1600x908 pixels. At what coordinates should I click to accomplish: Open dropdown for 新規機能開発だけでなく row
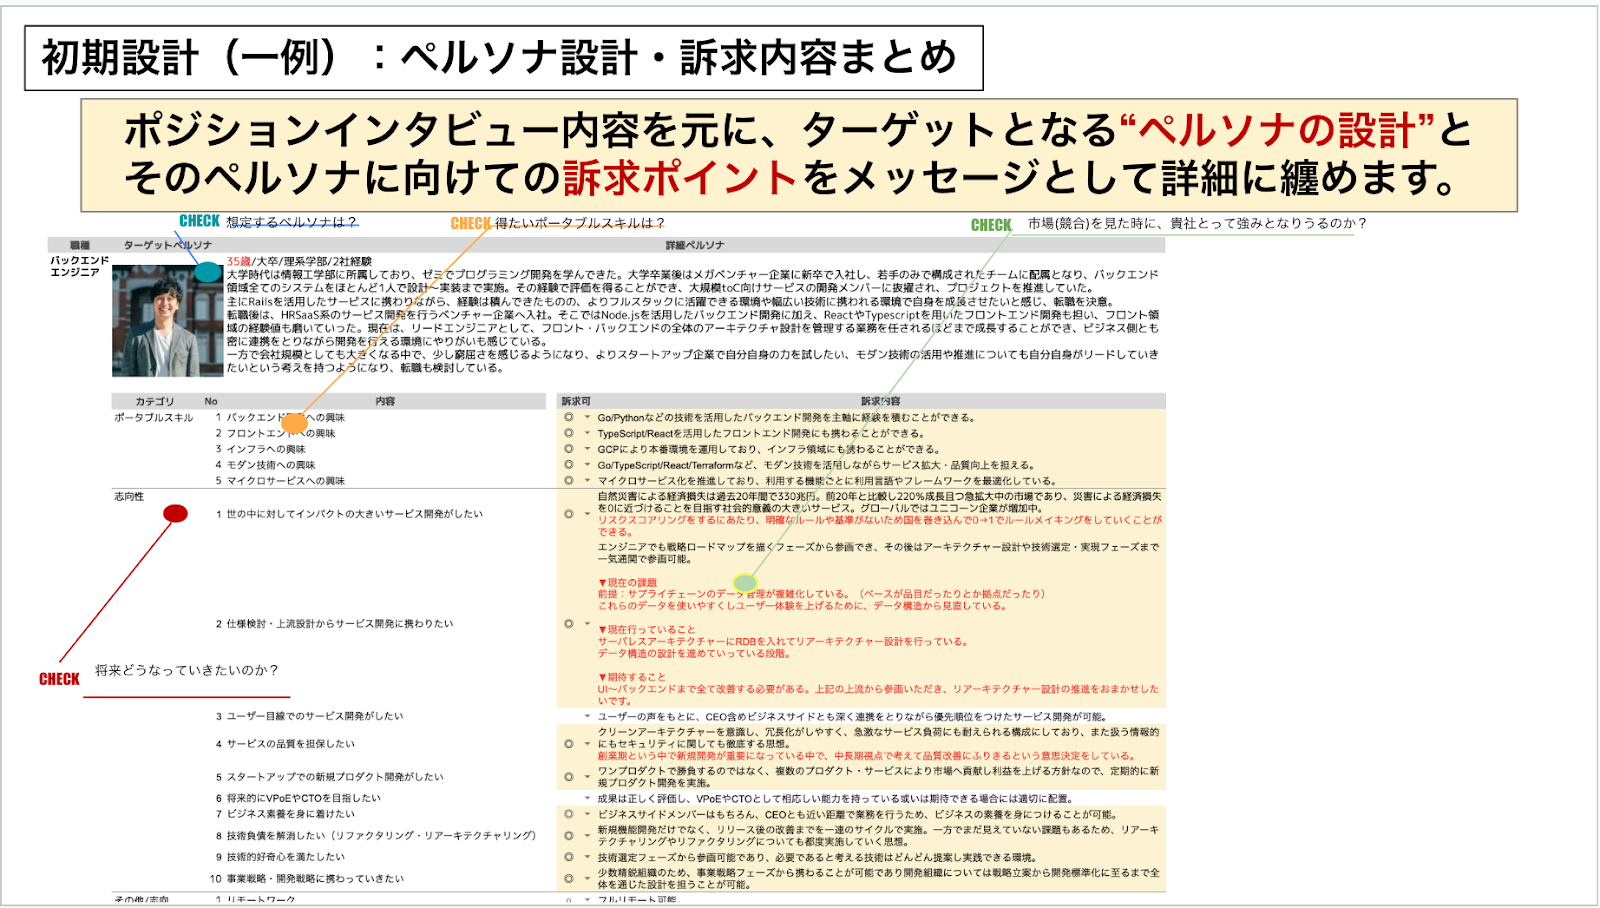point(587,836)
